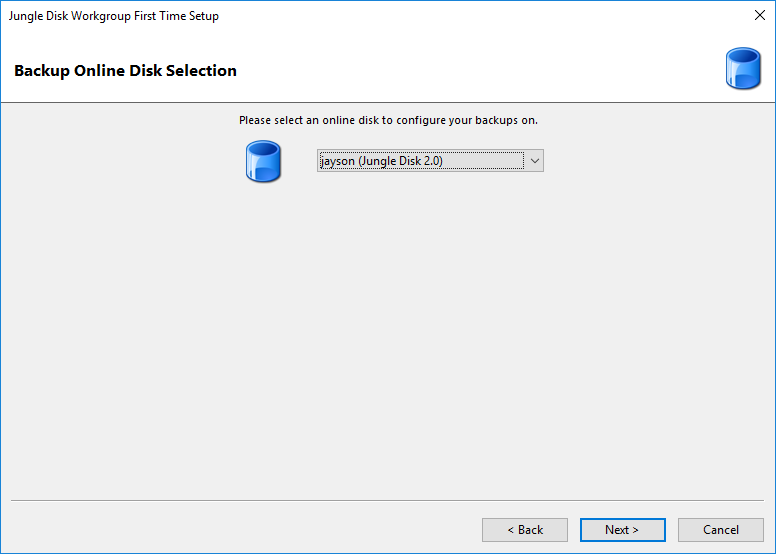776x554 pixels.
Task: Click the 'Please select an online disk' label
Action: [x=388, y=120]
